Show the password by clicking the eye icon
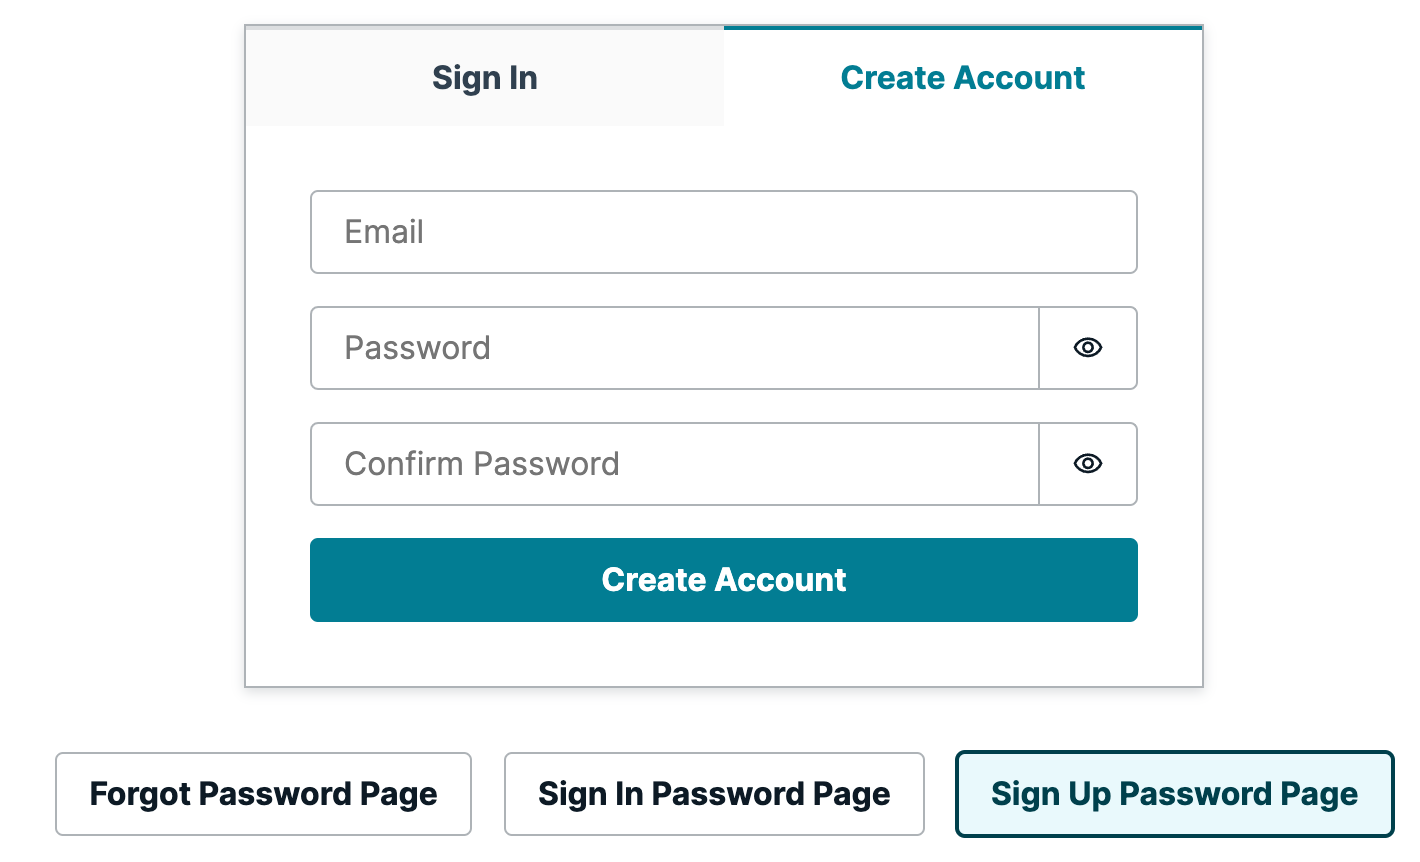 tap(1088, 348)
